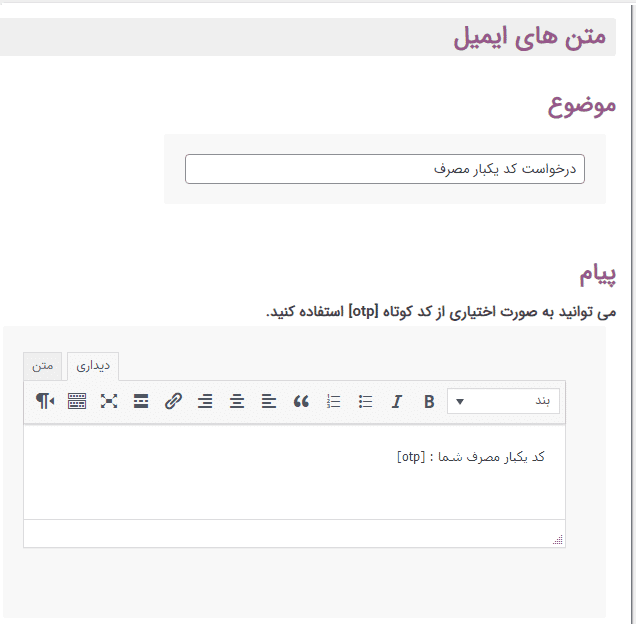Switch to the متن text tab
The height and width of the screenshot is (624, 636).
[x=43, y=366]
